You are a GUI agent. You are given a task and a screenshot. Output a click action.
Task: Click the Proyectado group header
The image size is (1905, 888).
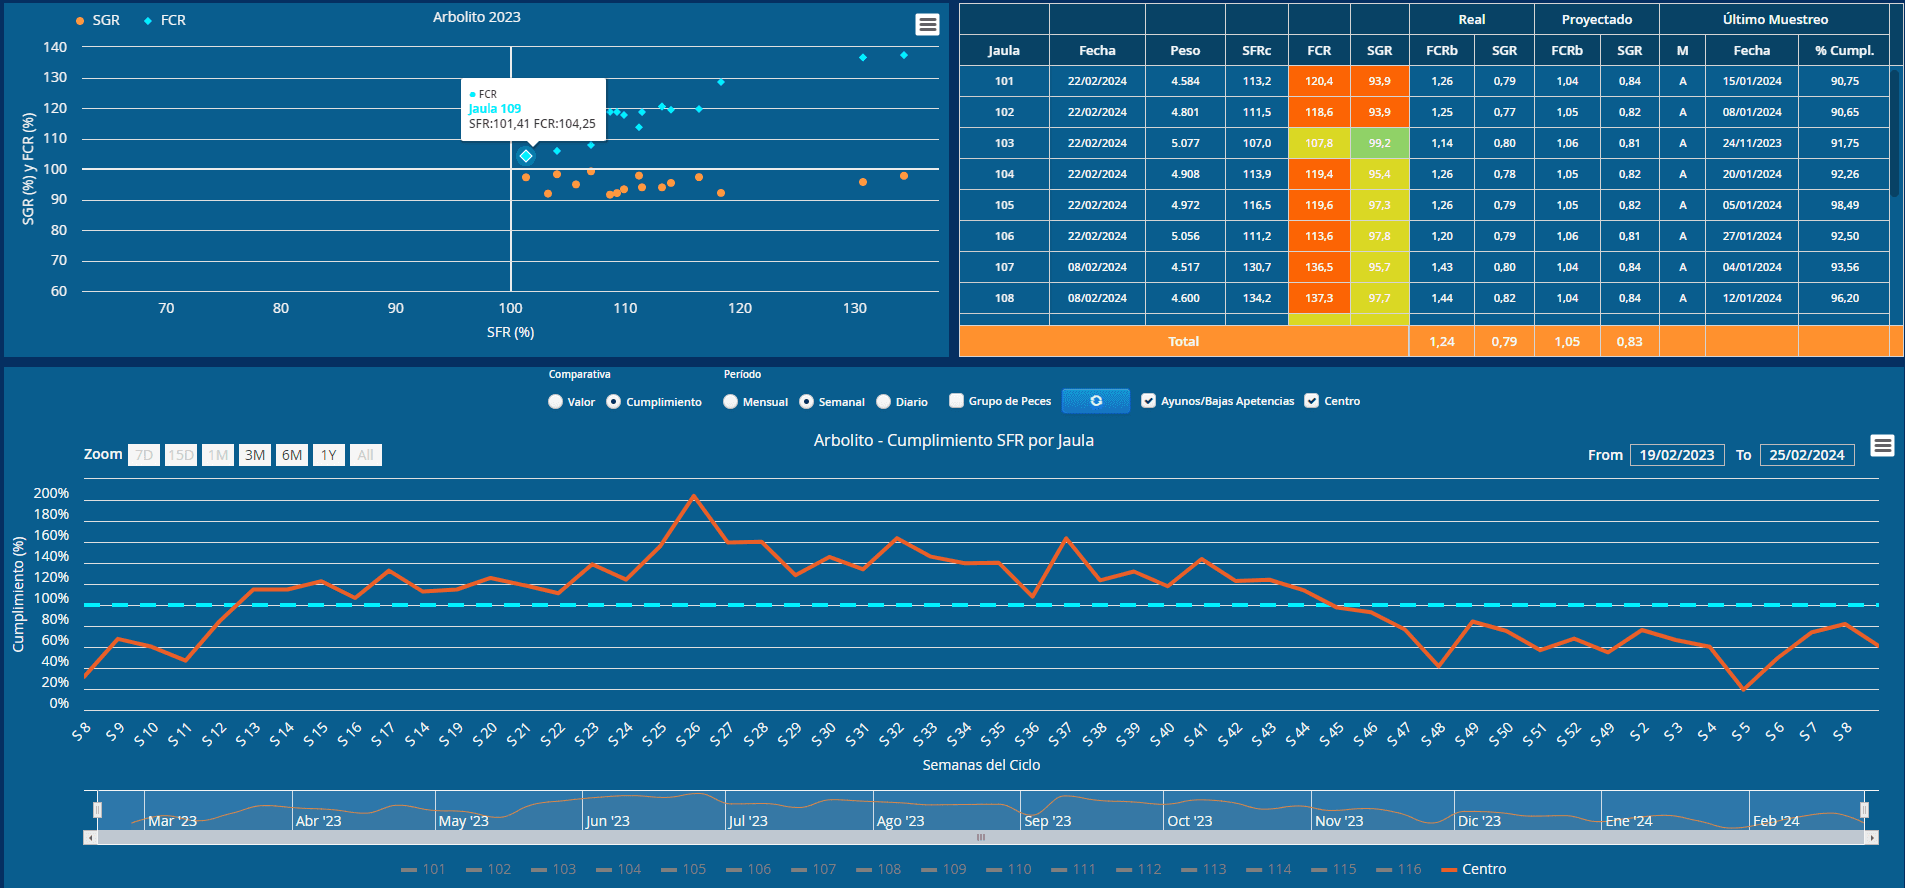[x=1597, y=19]
